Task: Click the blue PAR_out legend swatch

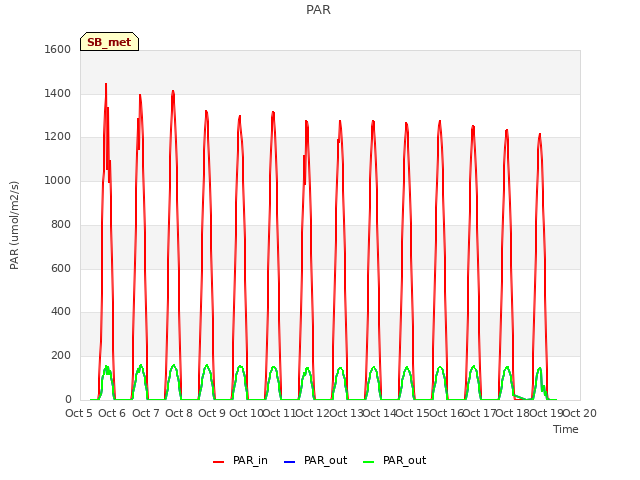Action: pos(289,462)
